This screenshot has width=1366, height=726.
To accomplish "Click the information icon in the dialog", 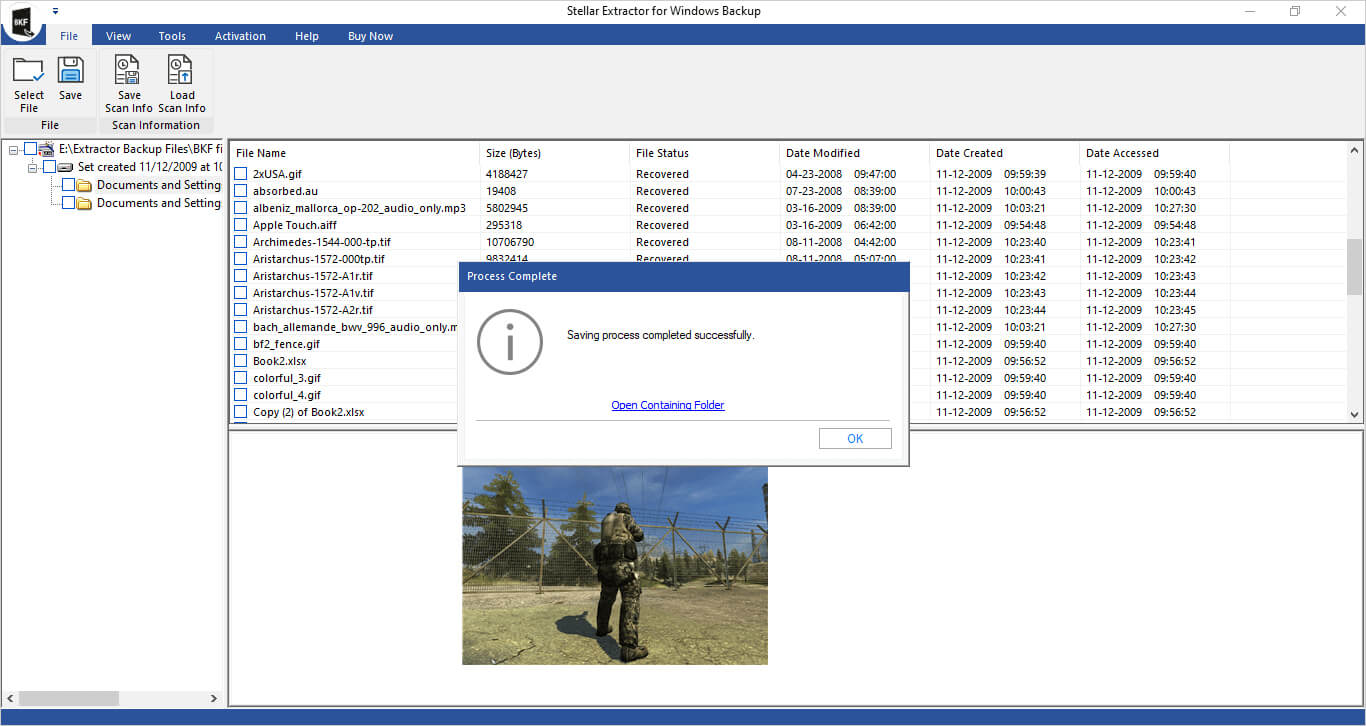I will (x=510, y=342).
